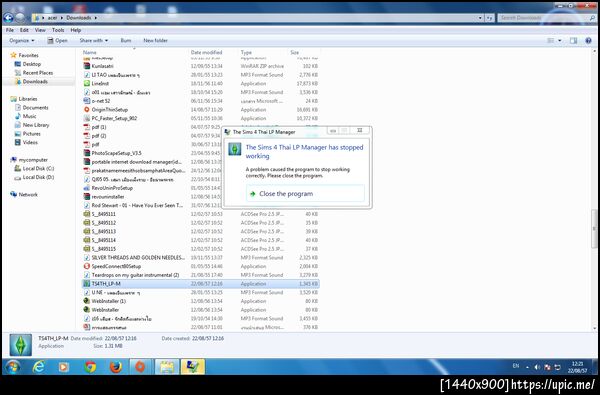
Task: Open the change view options dropdown
Action: pyautogui.click(x=560, y=41)
